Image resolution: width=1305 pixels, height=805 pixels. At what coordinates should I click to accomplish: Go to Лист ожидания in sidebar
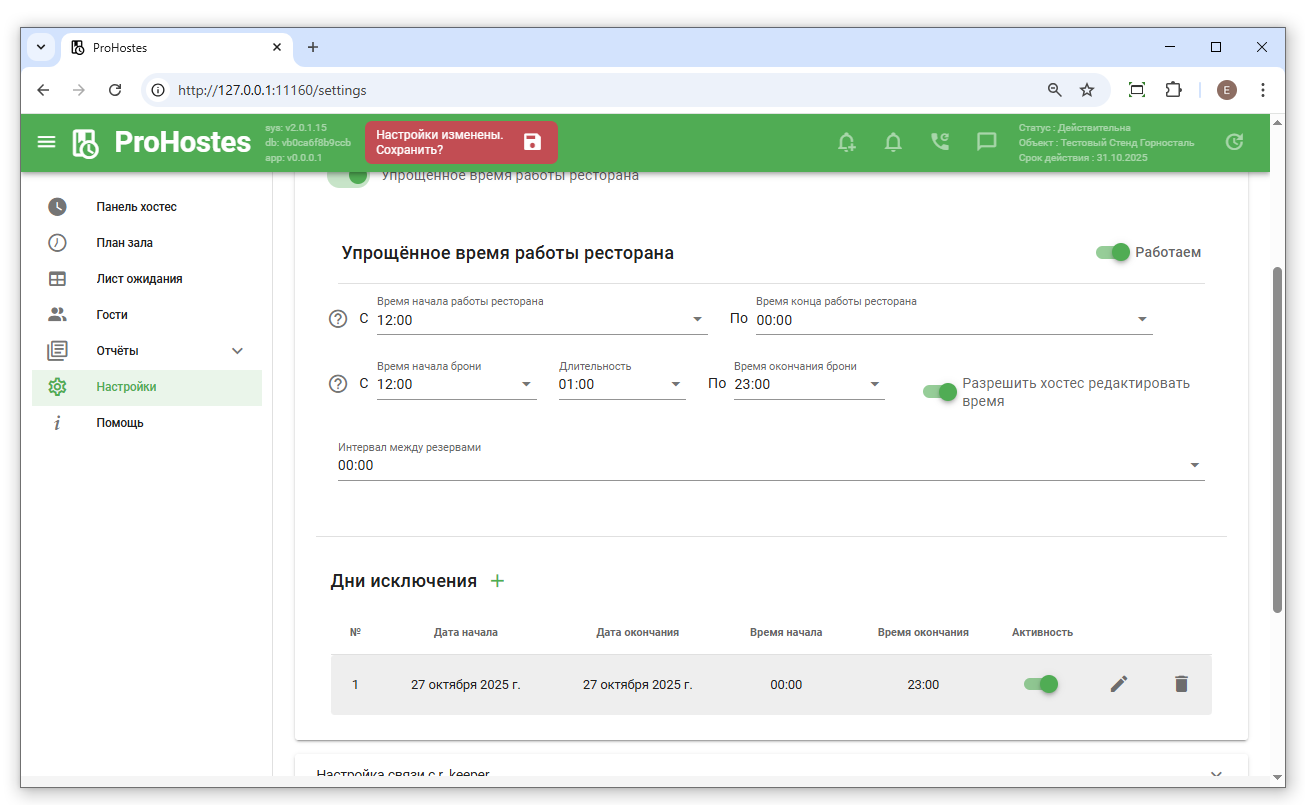pos(139,279)
